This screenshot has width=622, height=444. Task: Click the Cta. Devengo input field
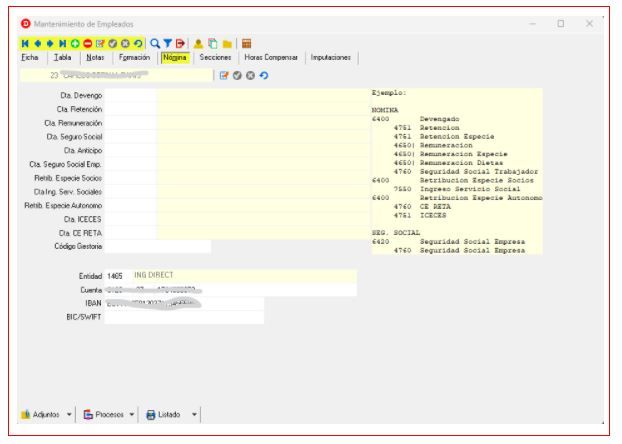tap(131, 95)
